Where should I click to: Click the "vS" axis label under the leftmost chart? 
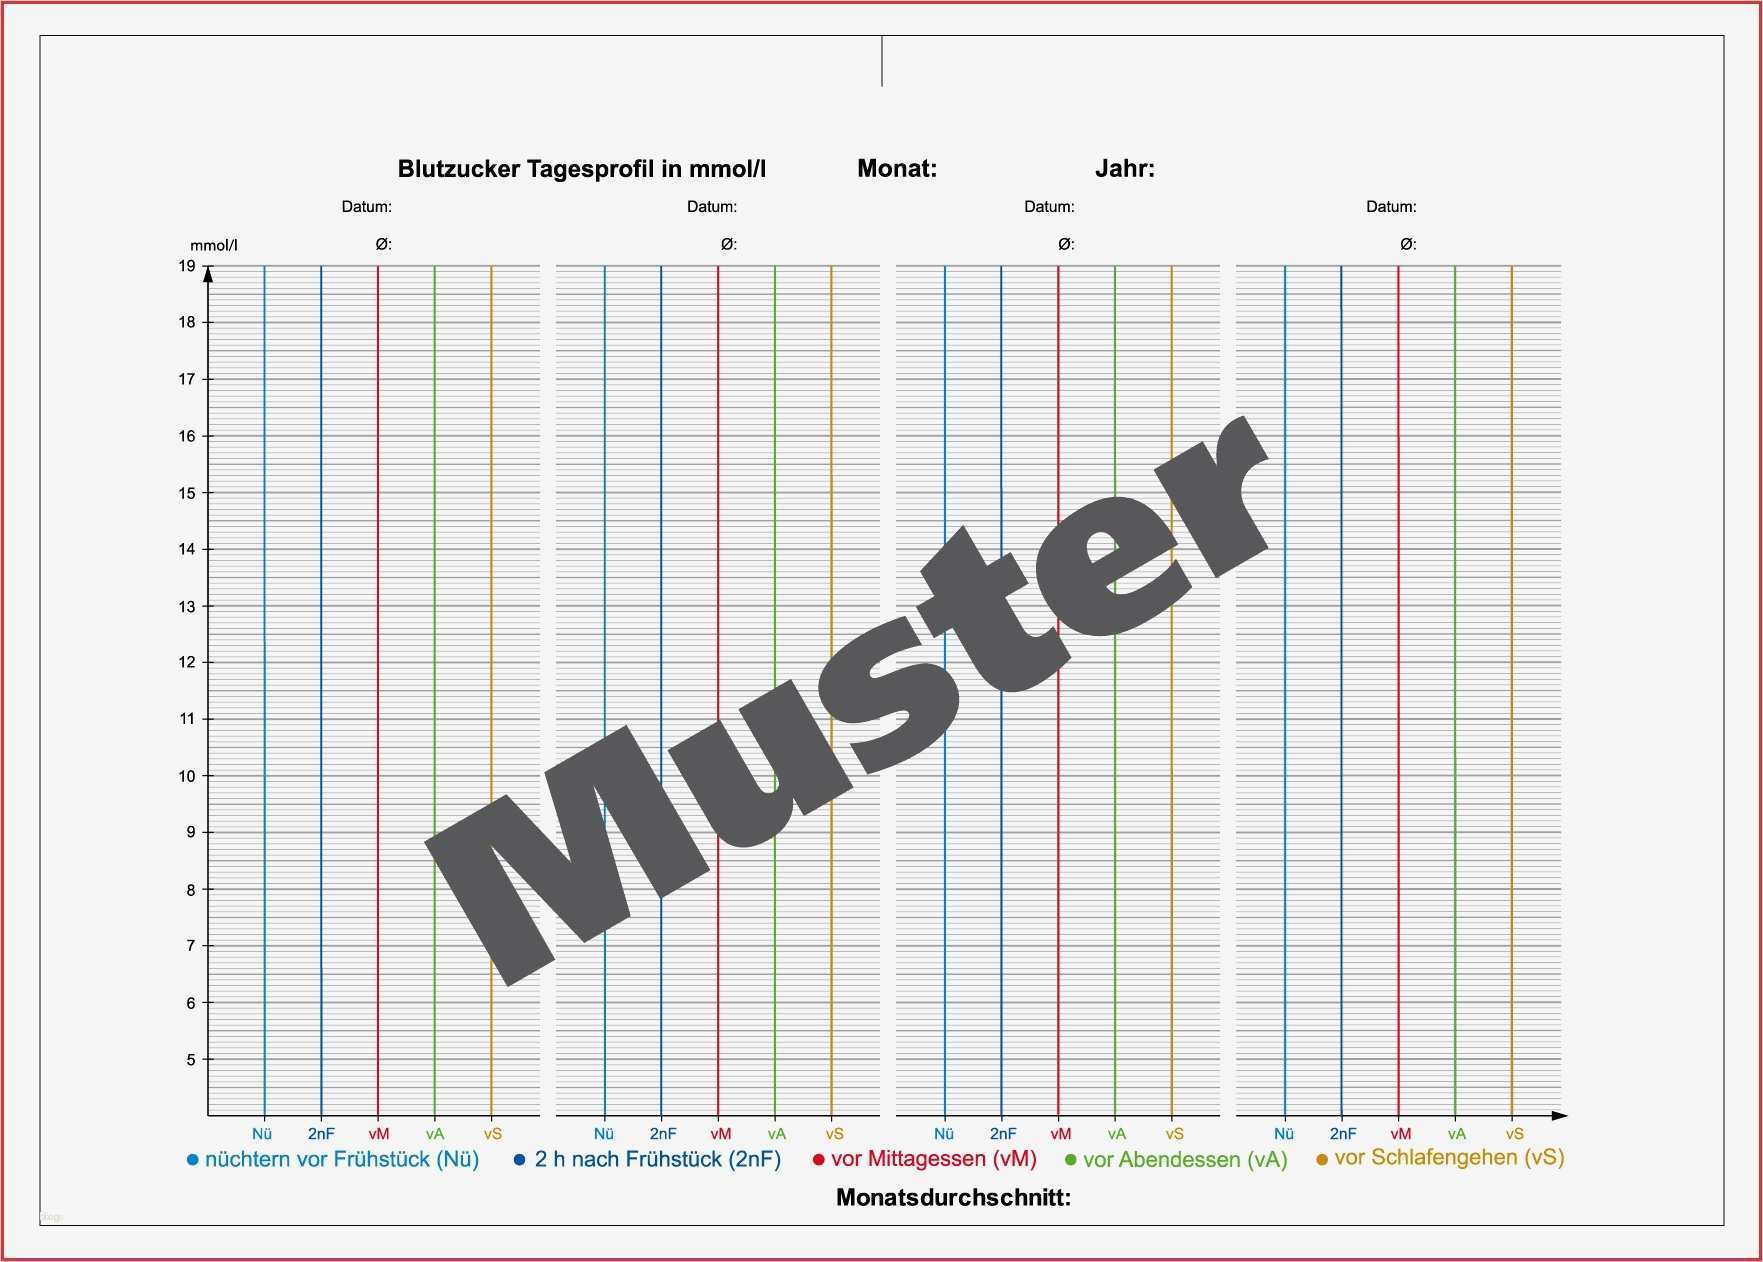[x=493, y=1134]
